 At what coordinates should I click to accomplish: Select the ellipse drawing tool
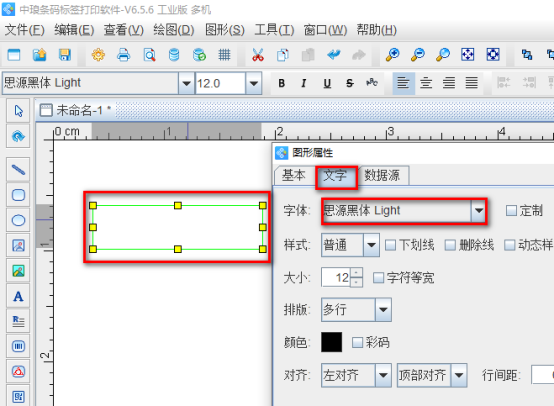point(18,220)
